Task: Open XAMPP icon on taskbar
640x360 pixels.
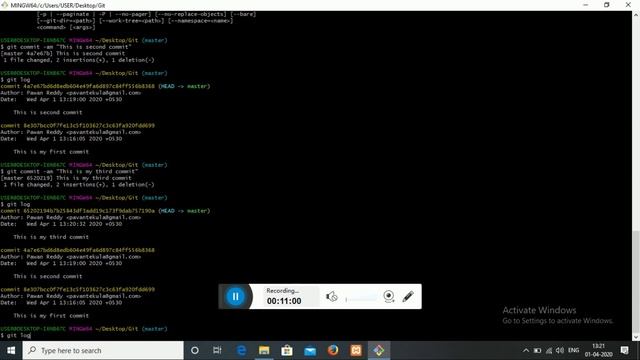Action: 356,350
